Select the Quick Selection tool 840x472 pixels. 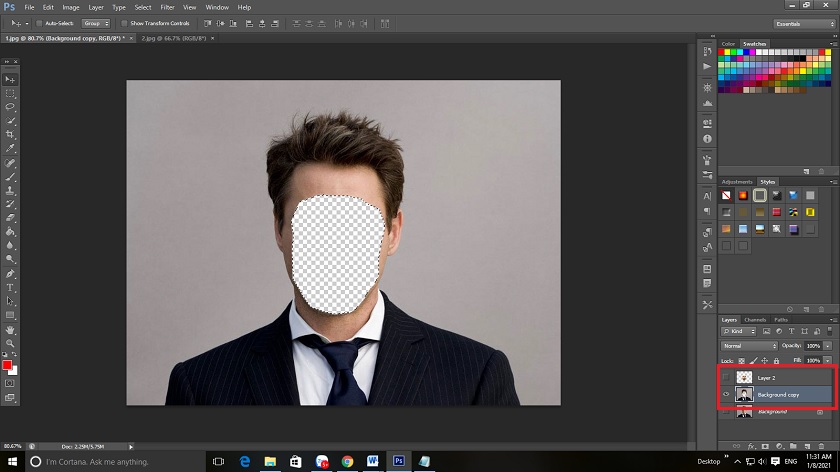click(10, 121)
